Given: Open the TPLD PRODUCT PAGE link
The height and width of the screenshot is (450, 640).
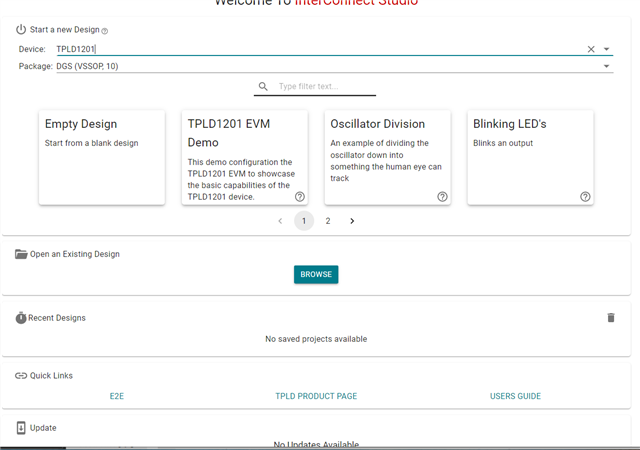Looking at the screenshot, I should tap(316, 396).
